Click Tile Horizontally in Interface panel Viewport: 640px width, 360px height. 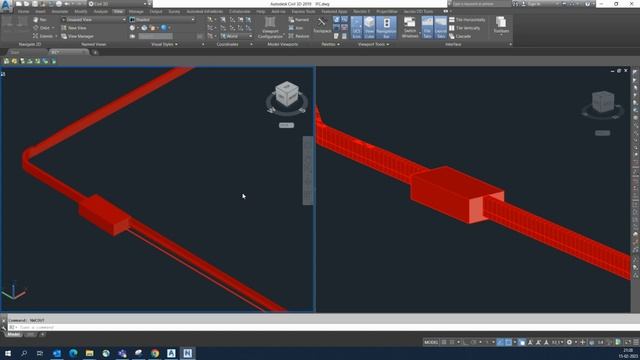point(467,20)
